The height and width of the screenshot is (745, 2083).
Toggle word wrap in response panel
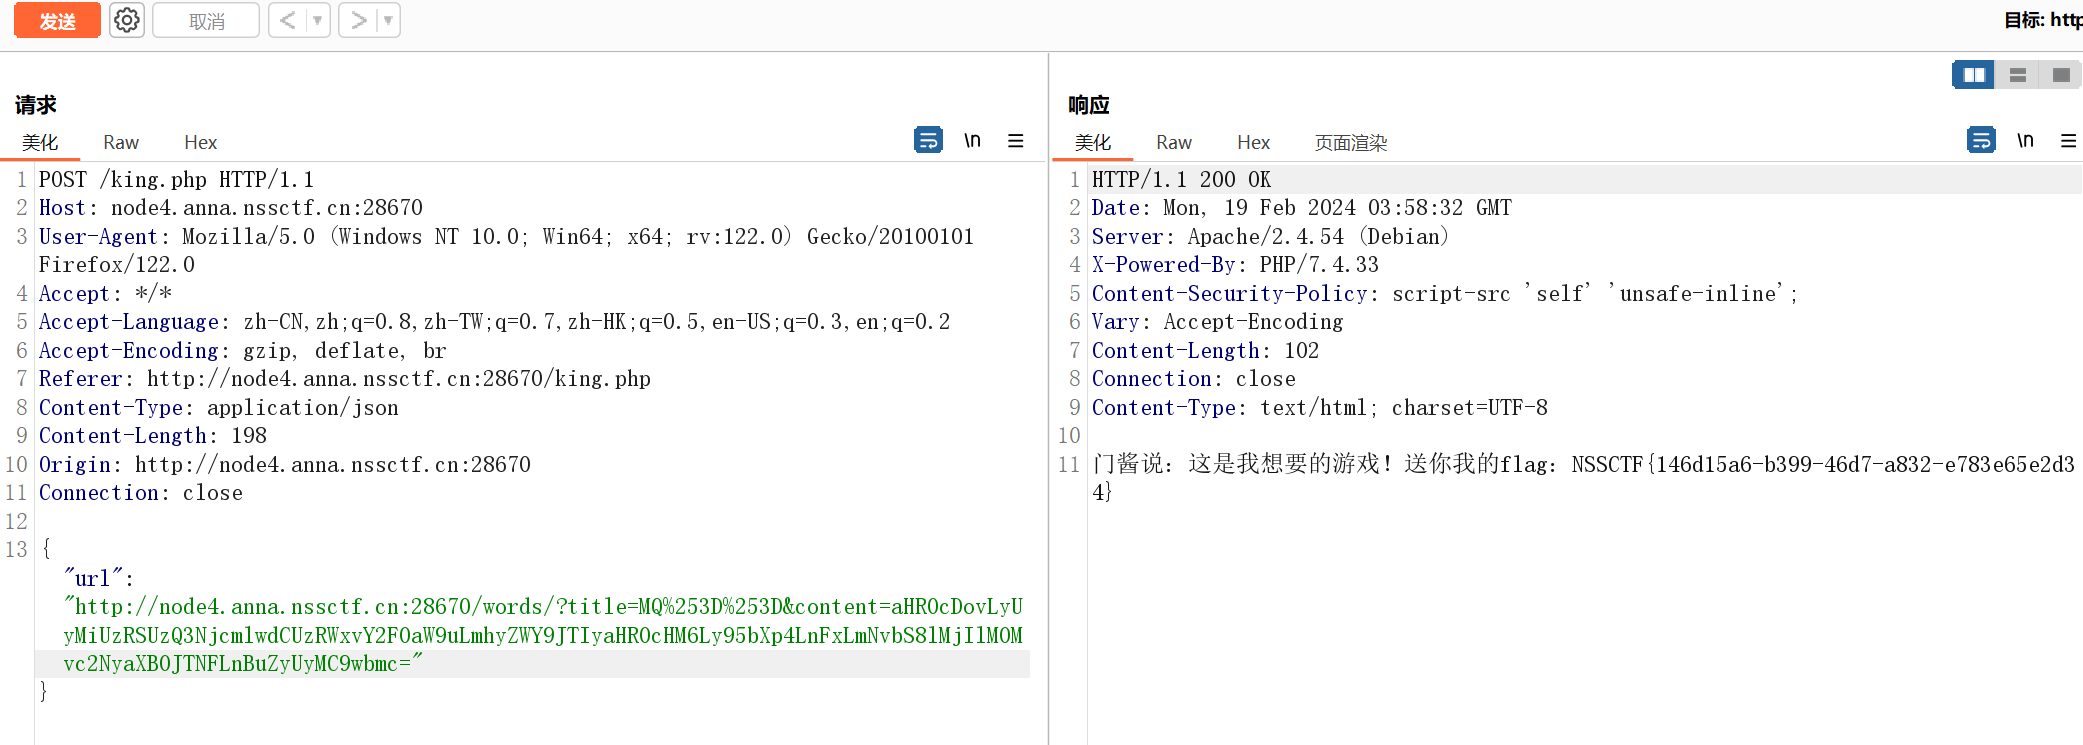click(1981, 140)
